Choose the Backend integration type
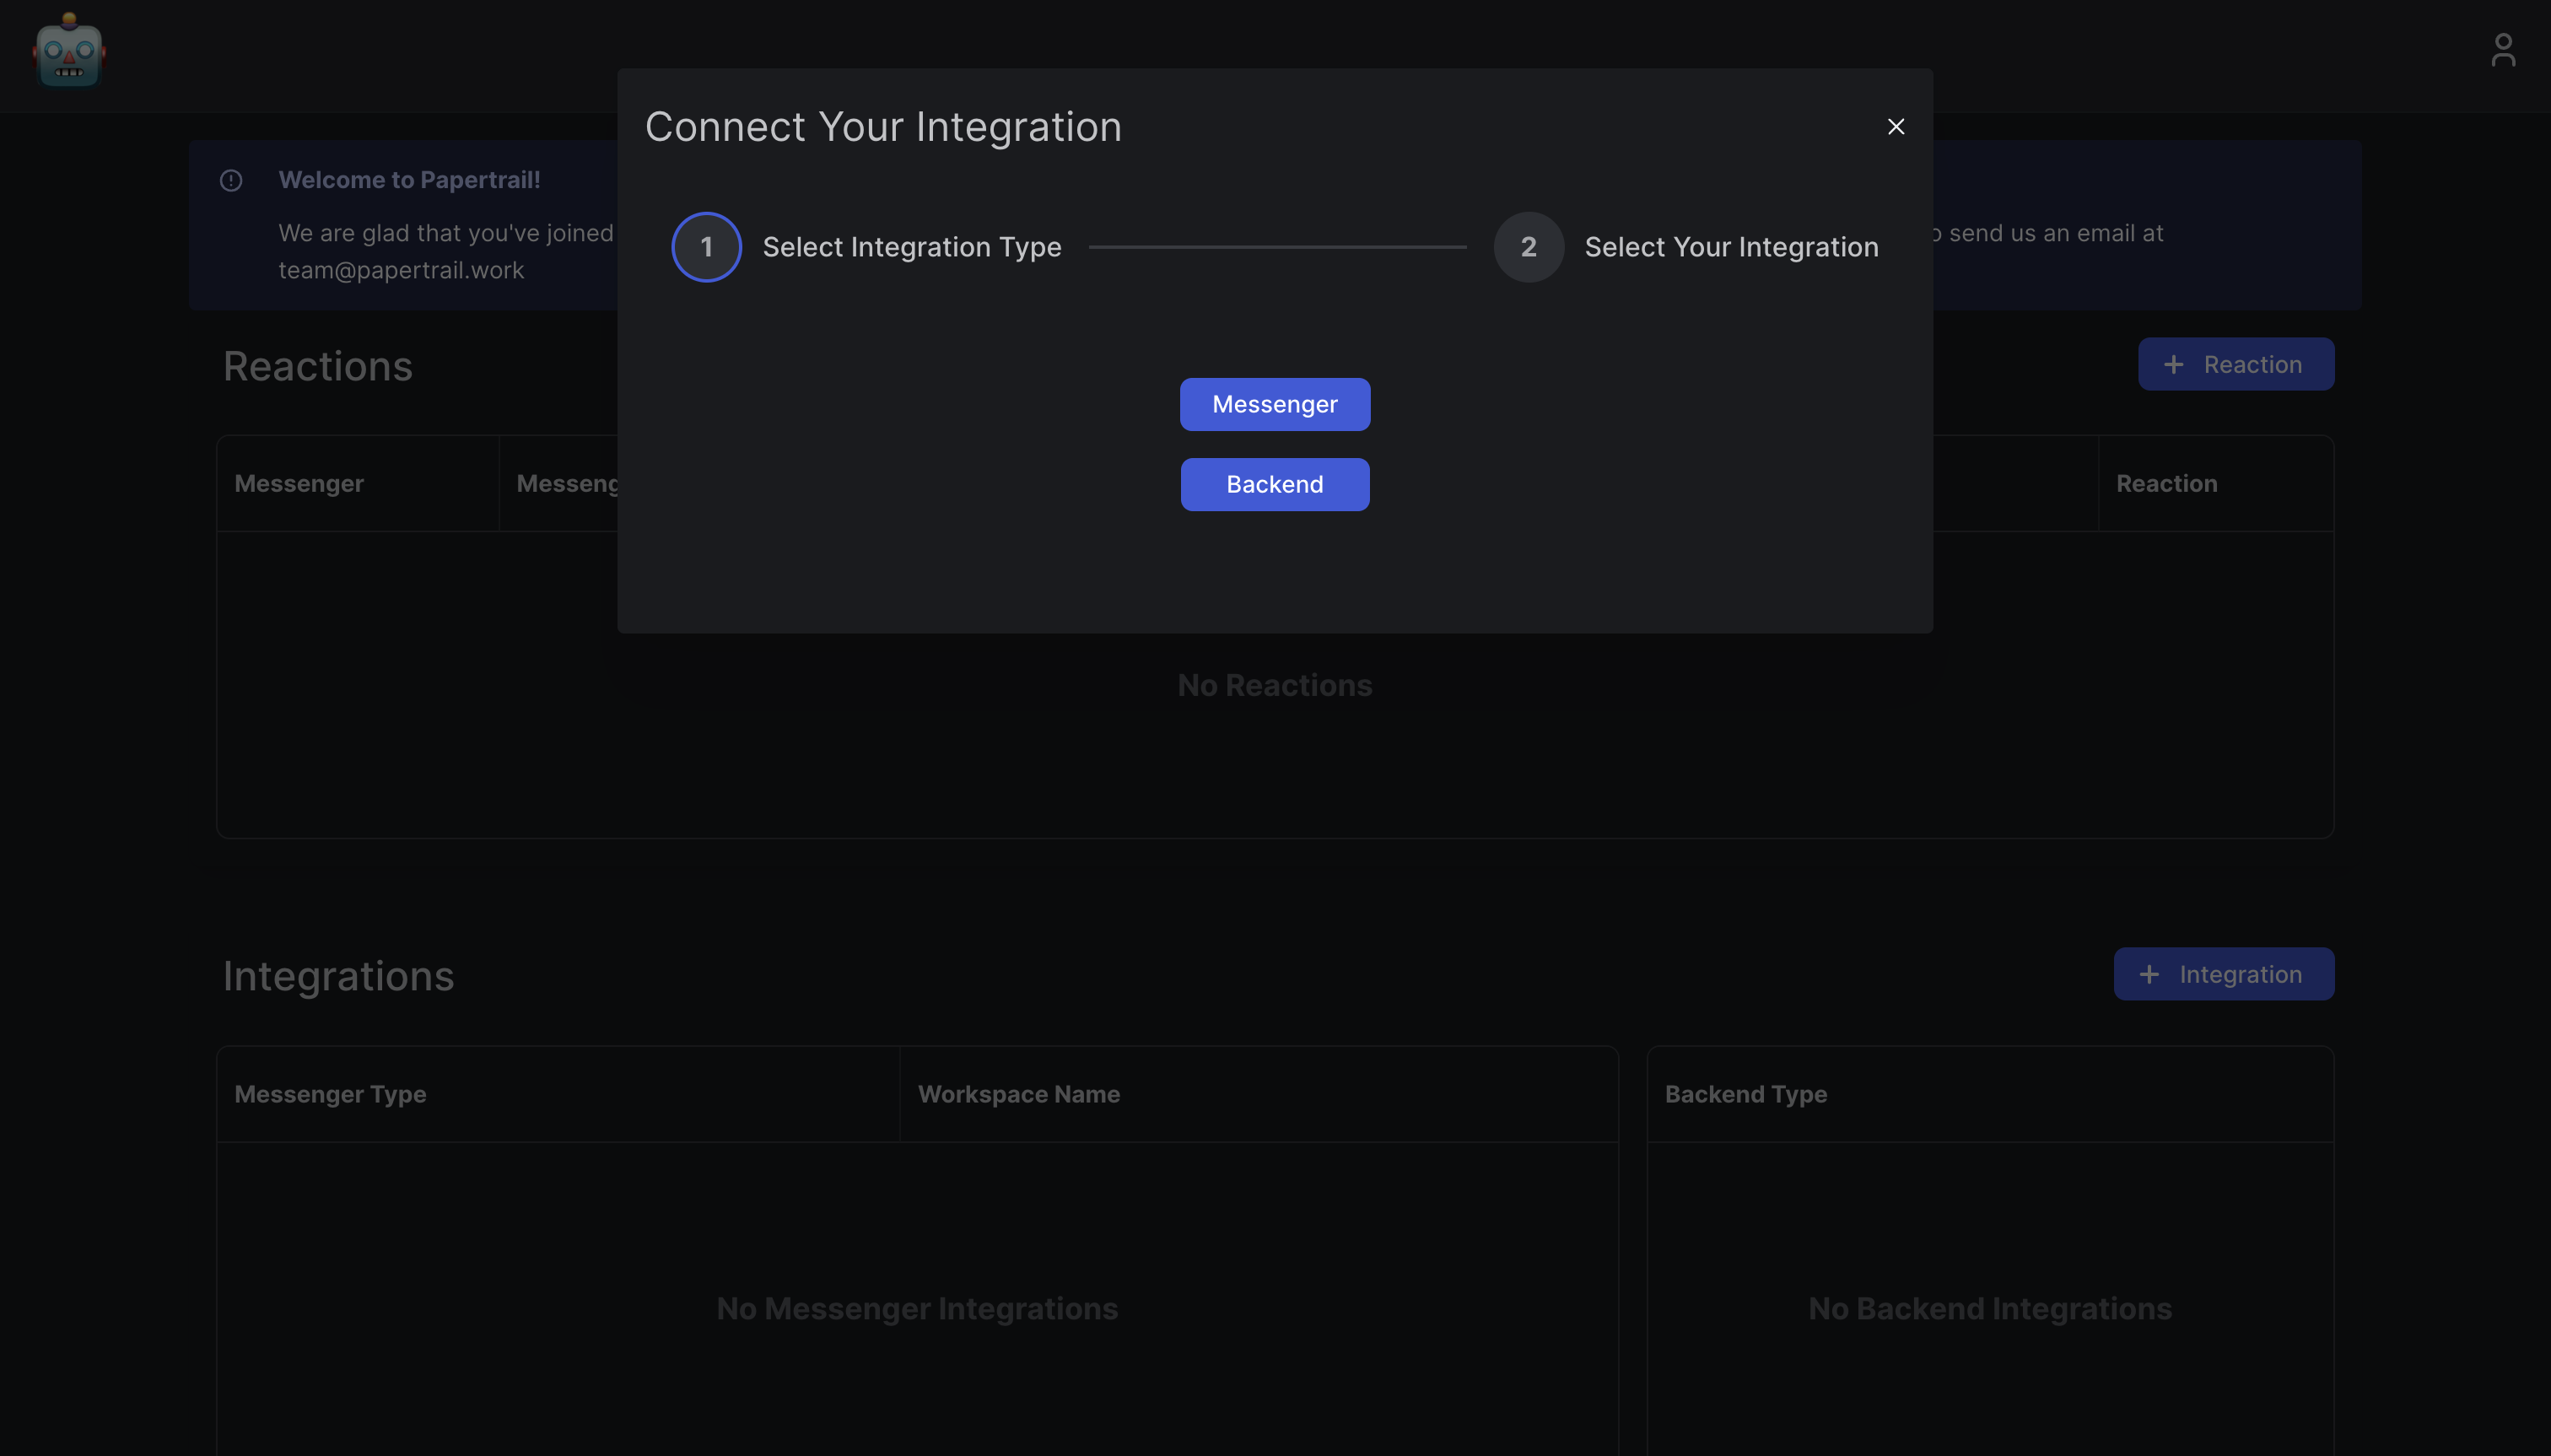 coord(1274,485)
